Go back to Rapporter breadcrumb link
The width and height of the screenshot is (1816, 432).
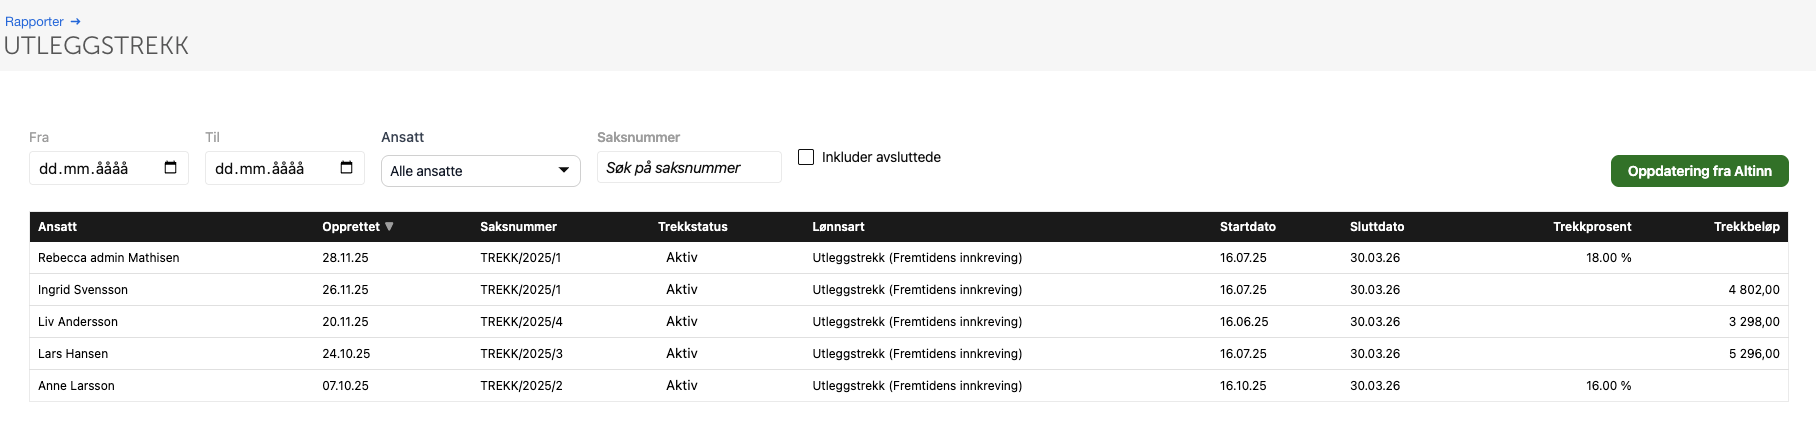34,21
